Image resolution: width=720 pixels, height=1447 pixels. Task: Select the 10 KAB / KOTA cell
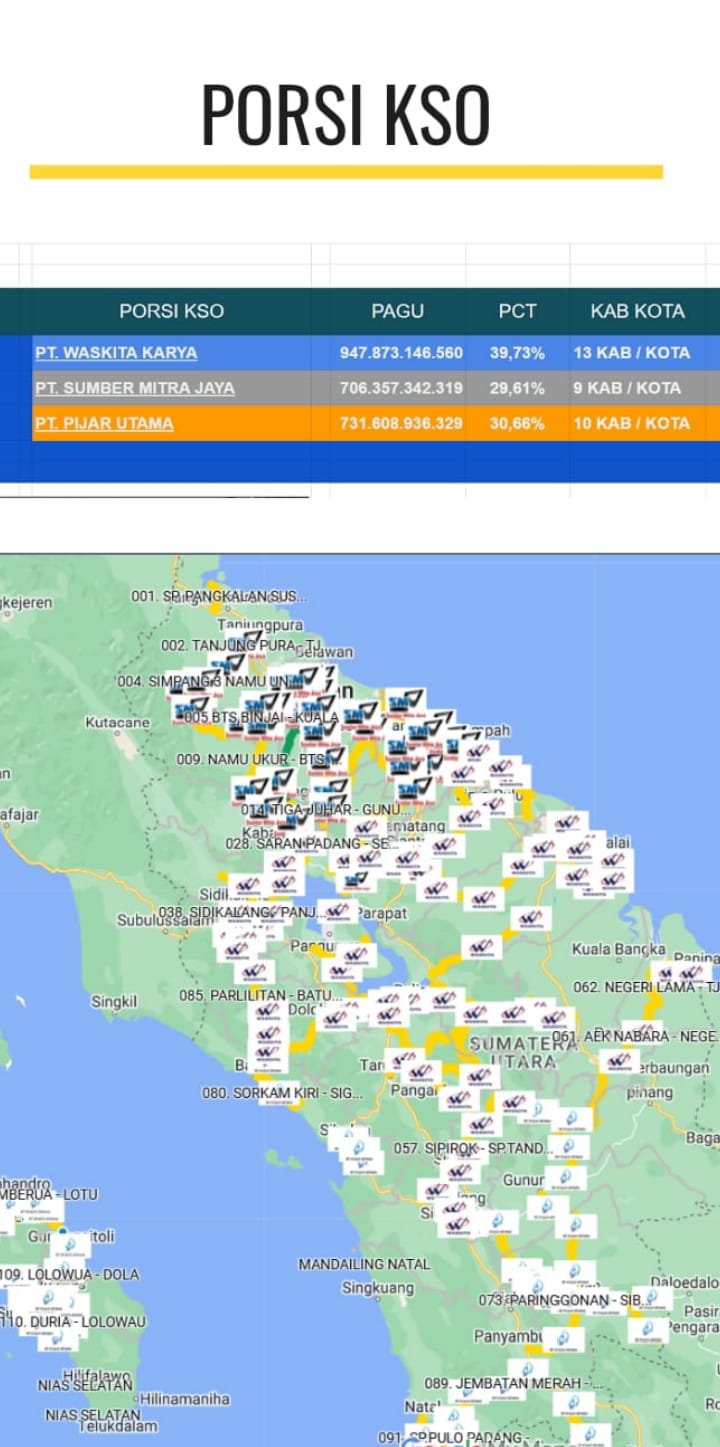(632, 423)
